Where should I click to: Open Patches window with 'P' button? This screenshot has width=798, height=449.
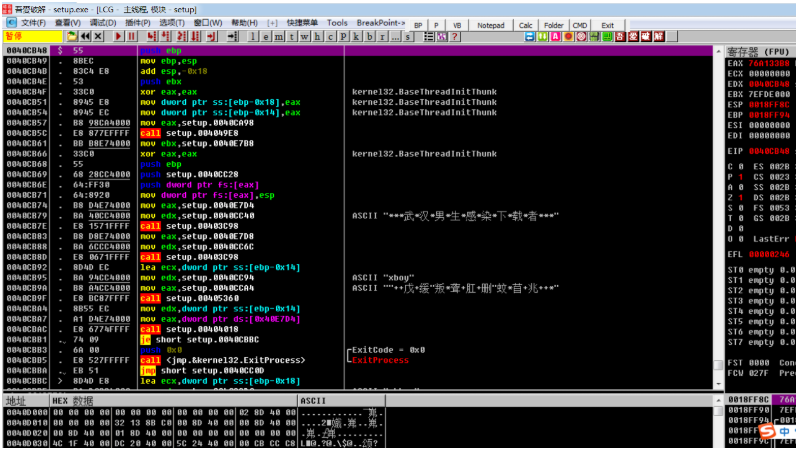343,37
